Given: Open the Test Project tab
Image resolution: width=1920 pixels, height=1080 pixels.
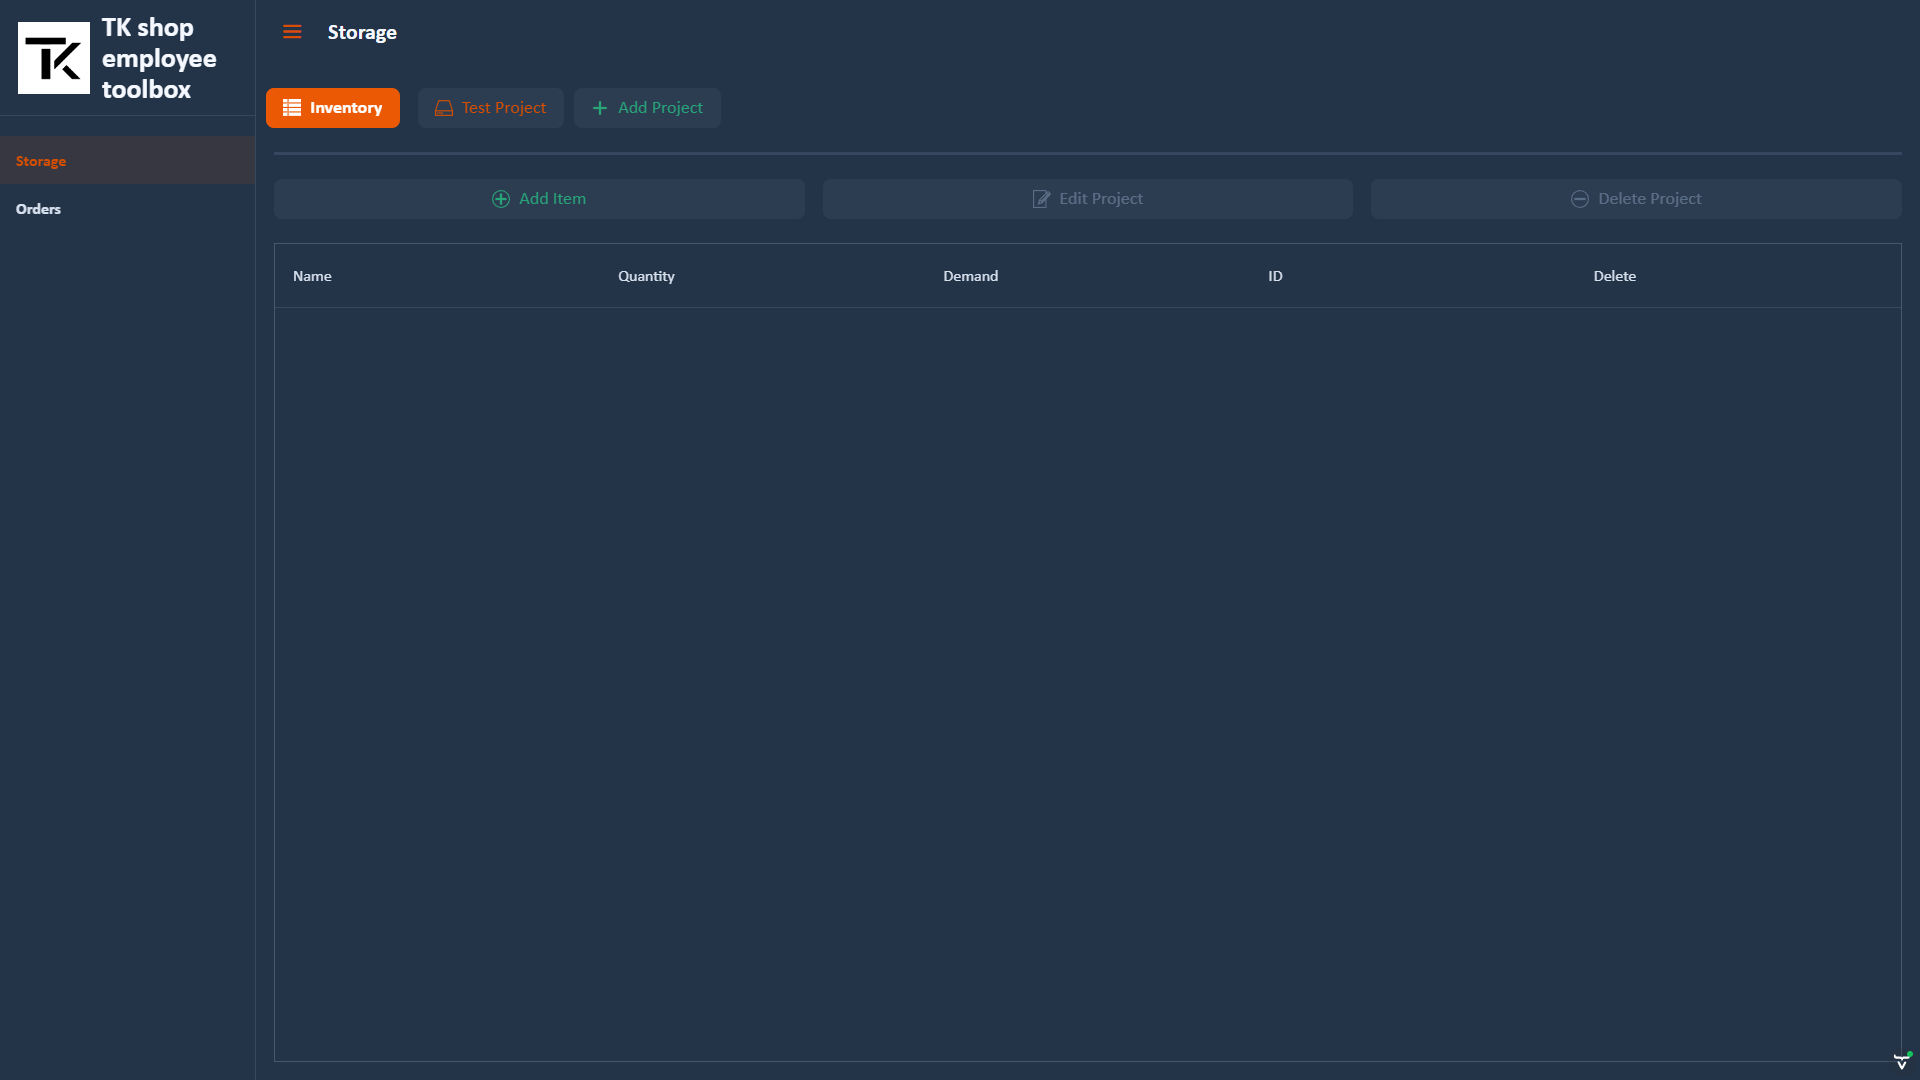Looking at the screenshot, I should tap(490, 107).
